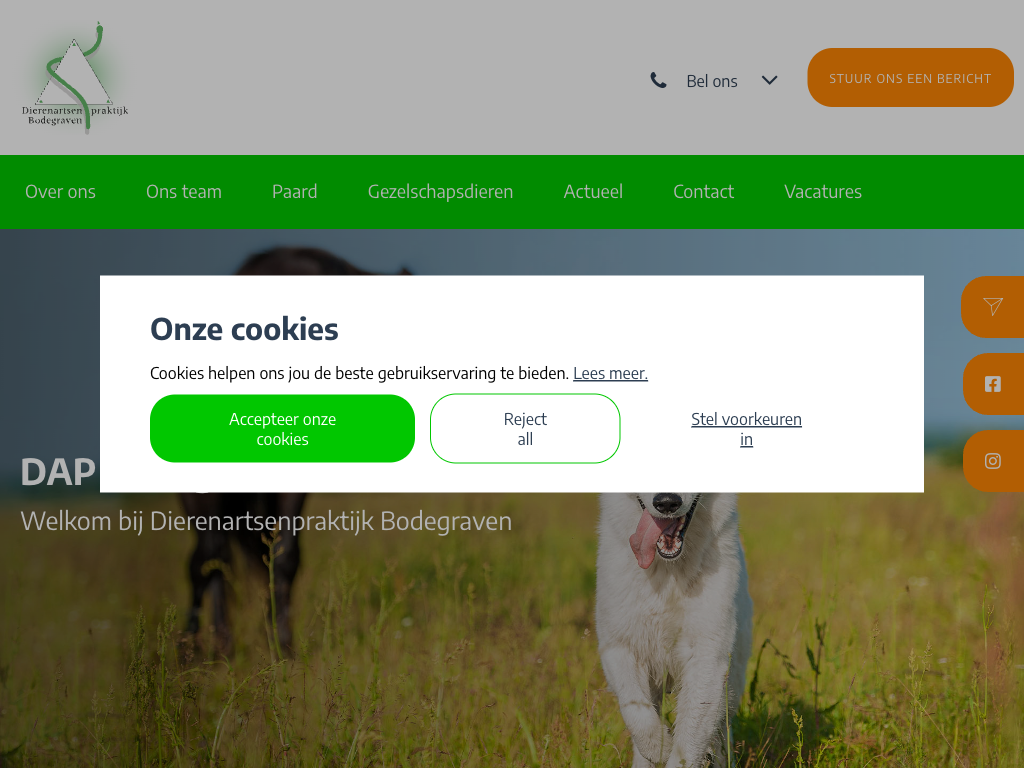Viewport: 1024px width, 768px height.
Task: Select Paard in the navigation bar
Action: coord(295,191)
